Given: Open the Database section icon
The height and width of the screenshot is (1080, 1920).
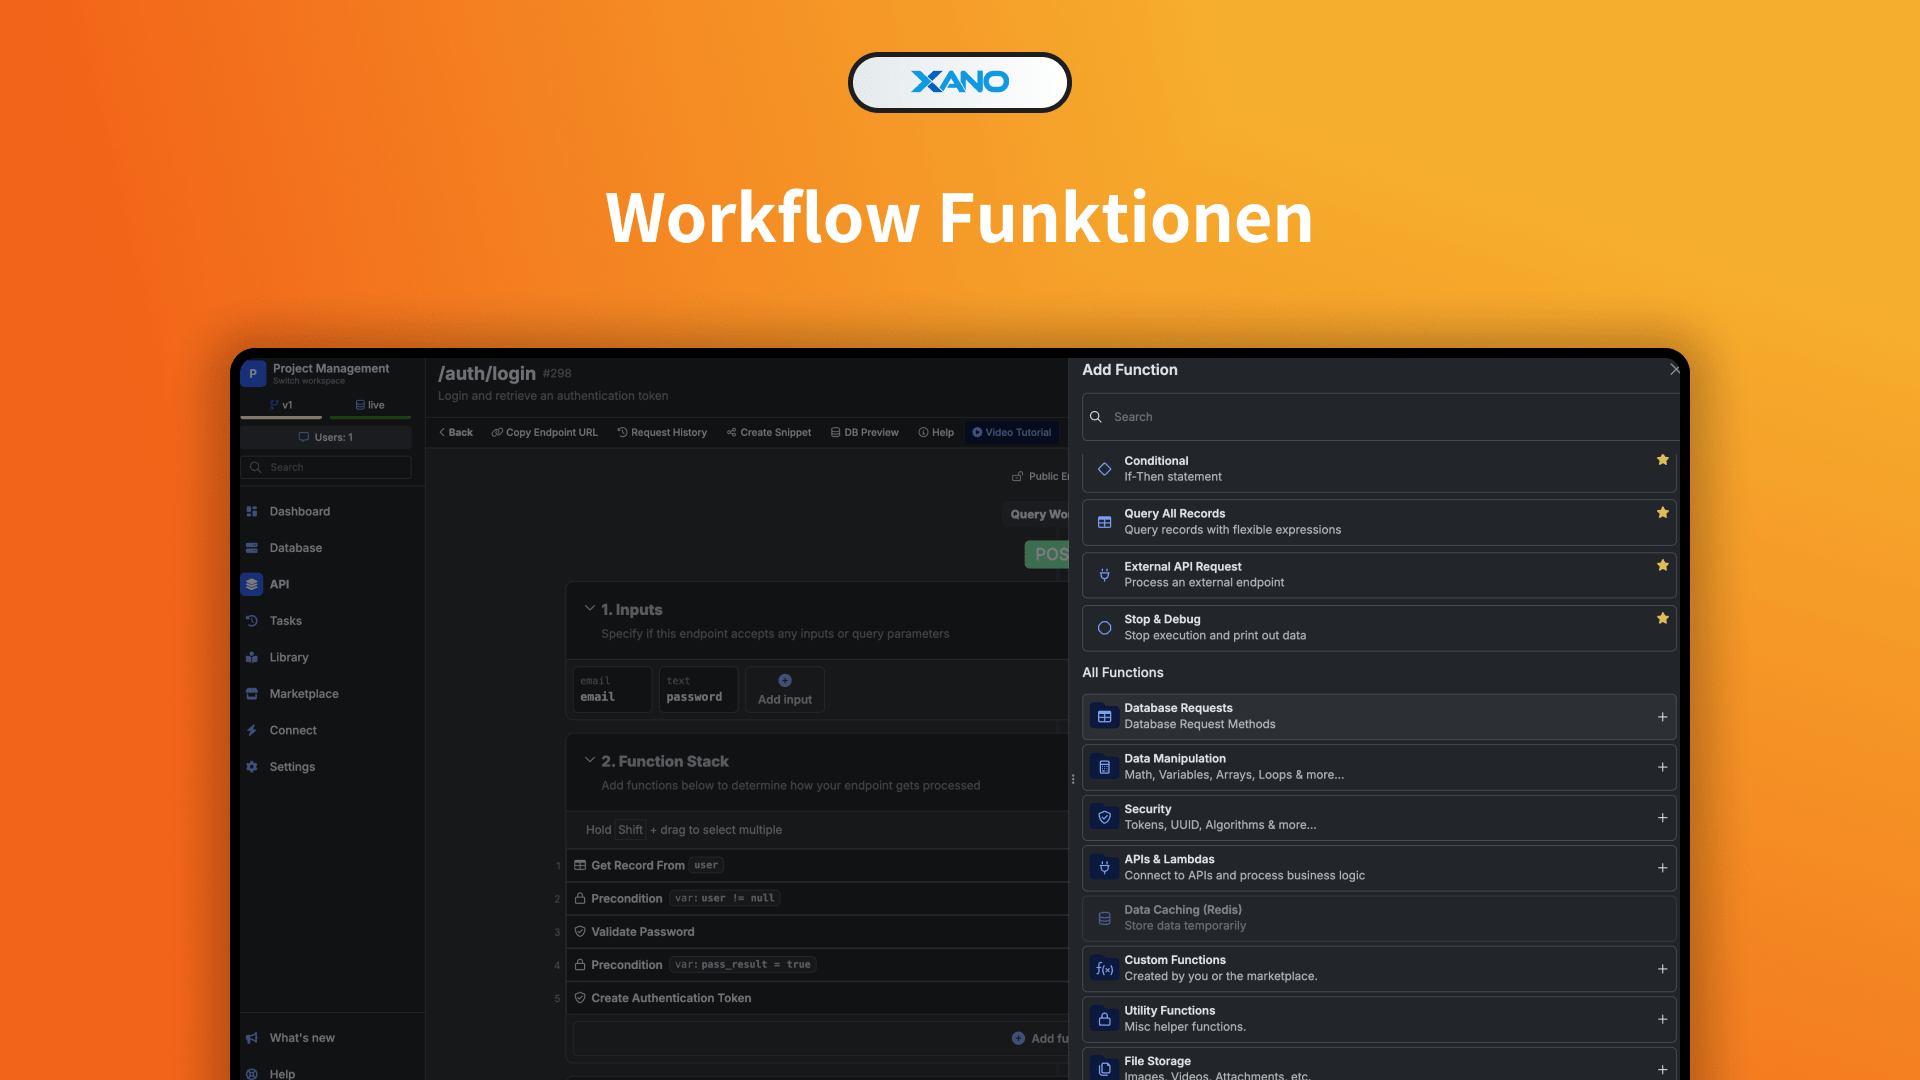Looking at the screenshot, I should click(x=252, y=548).
